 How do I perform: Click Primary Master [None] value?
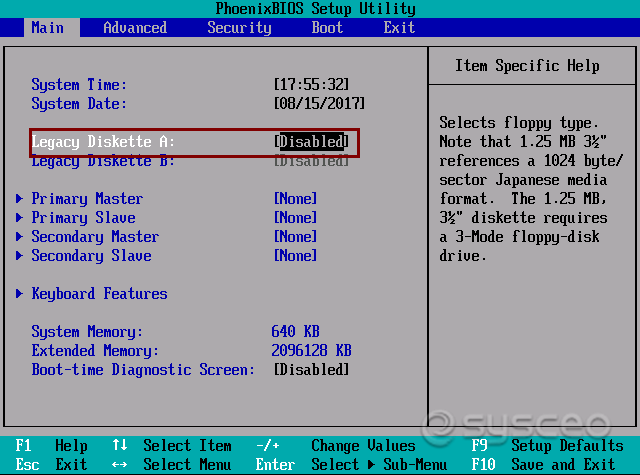pos(296,199)
